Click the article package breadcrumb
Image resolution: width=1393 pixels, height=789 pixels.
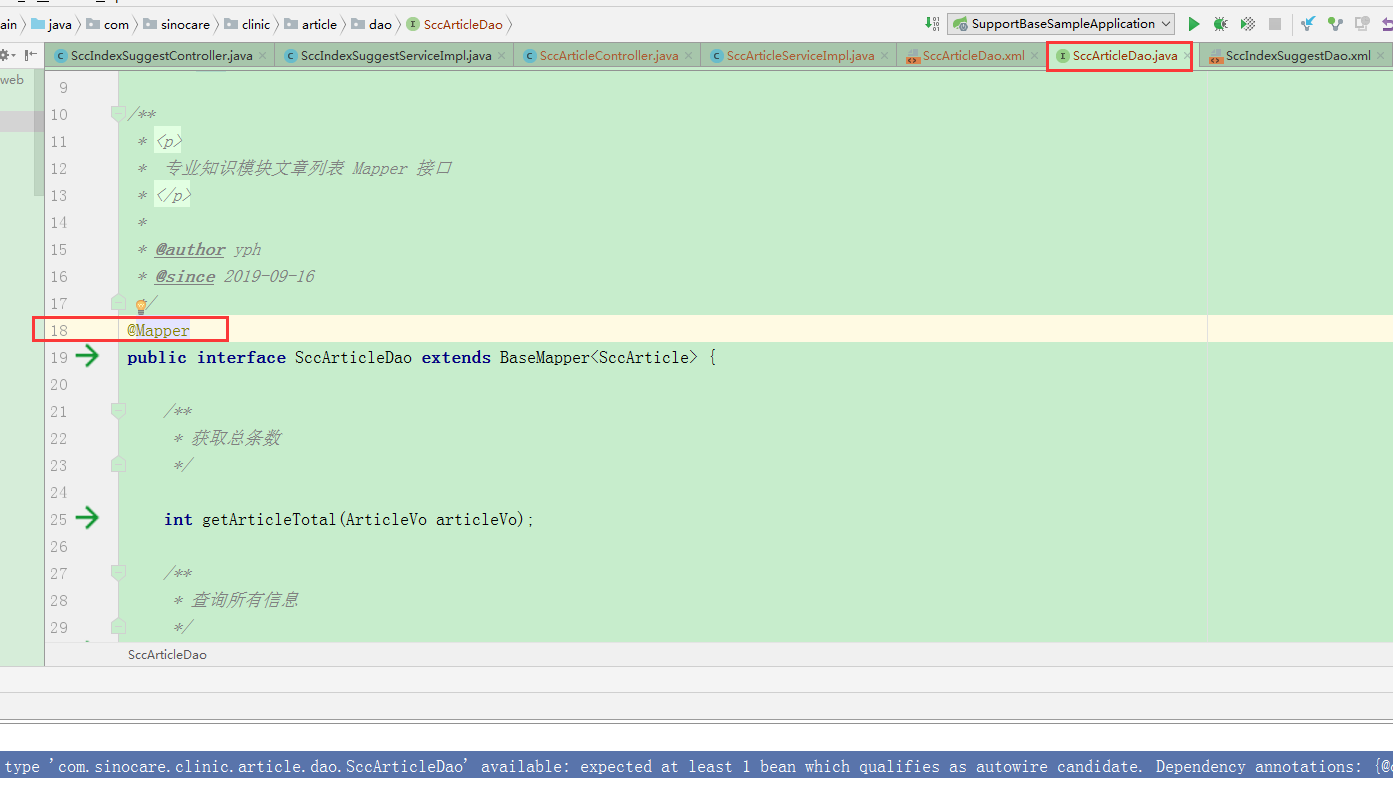[x=311, y=24]
